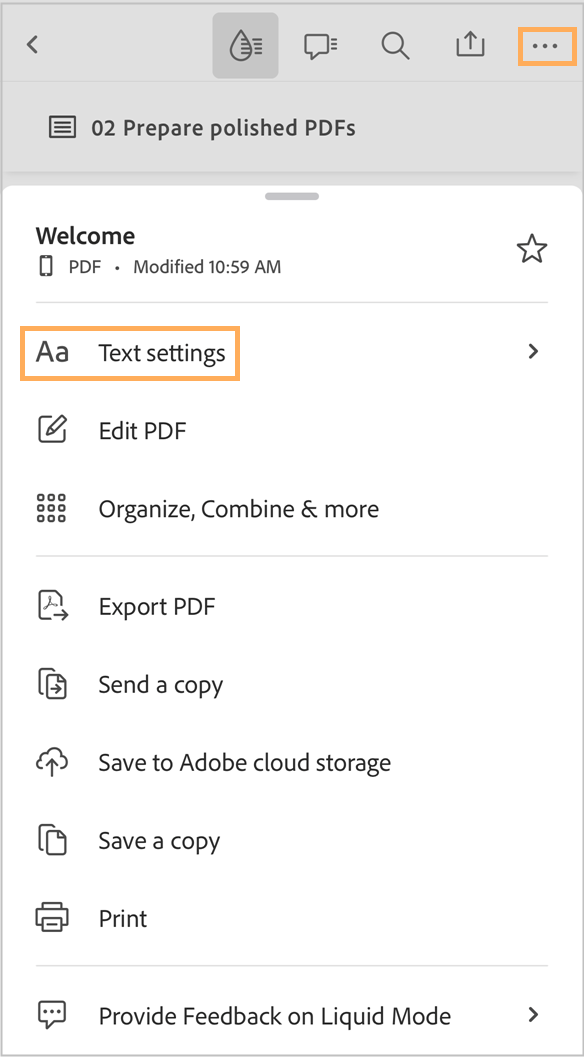This screenshot has height=1057, width=584.
Task: Choose Send a copy
Action: pos(160,684)
